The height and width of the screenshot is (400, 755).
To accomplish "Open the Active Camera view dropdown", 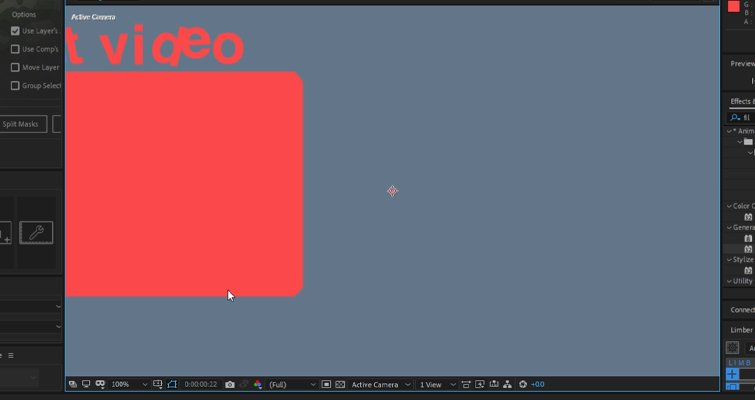I will tap(380, 384).
